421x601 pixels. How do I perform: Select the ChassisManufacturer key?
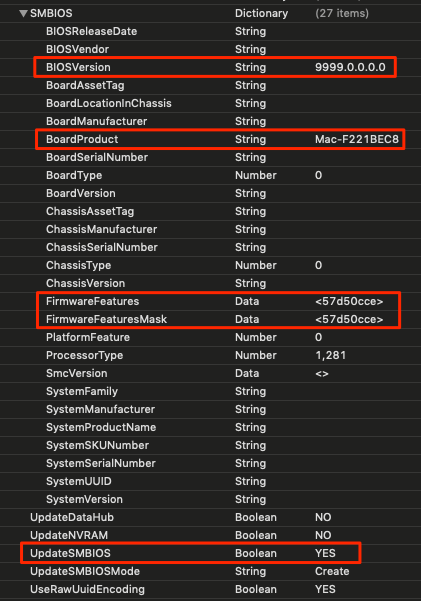(102, 230)
